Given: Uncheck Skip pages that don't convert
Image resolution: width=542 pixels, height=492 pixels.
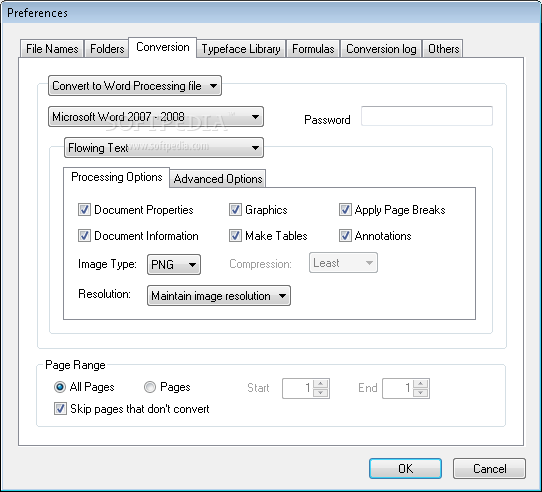Looking at the screenshot, I should 60,409.
